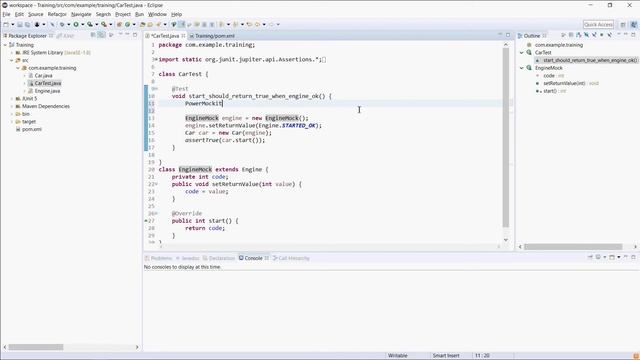The height and width of the screenshot is (360, 640).
Task: Click the Toggle Mark Occurrences toolbar icon
Action: (182, 24)
